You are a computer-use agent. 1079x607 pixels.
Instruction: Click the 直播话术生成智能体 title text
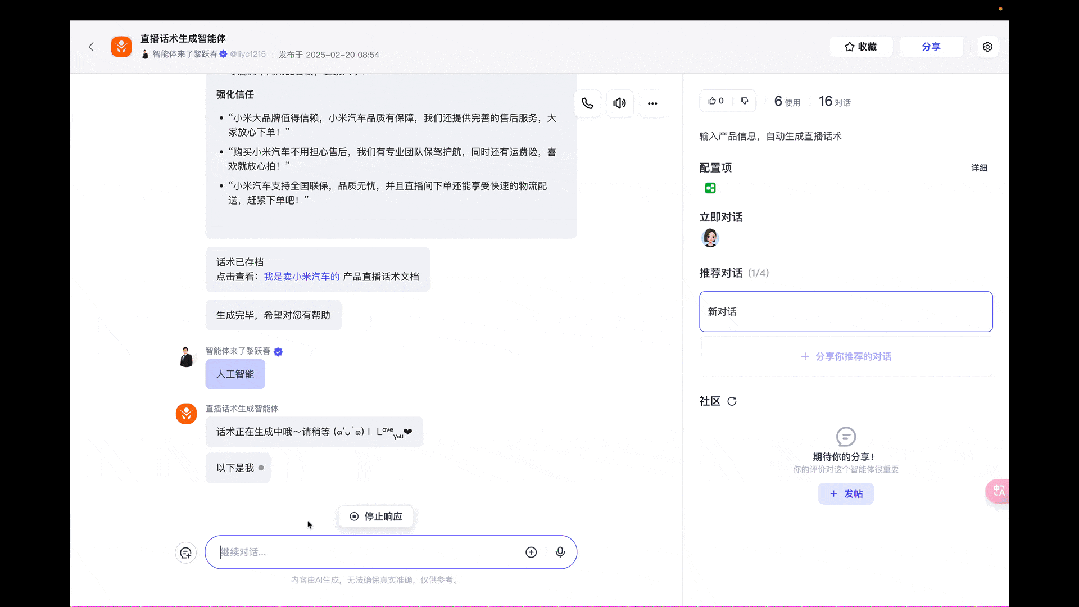182,39
